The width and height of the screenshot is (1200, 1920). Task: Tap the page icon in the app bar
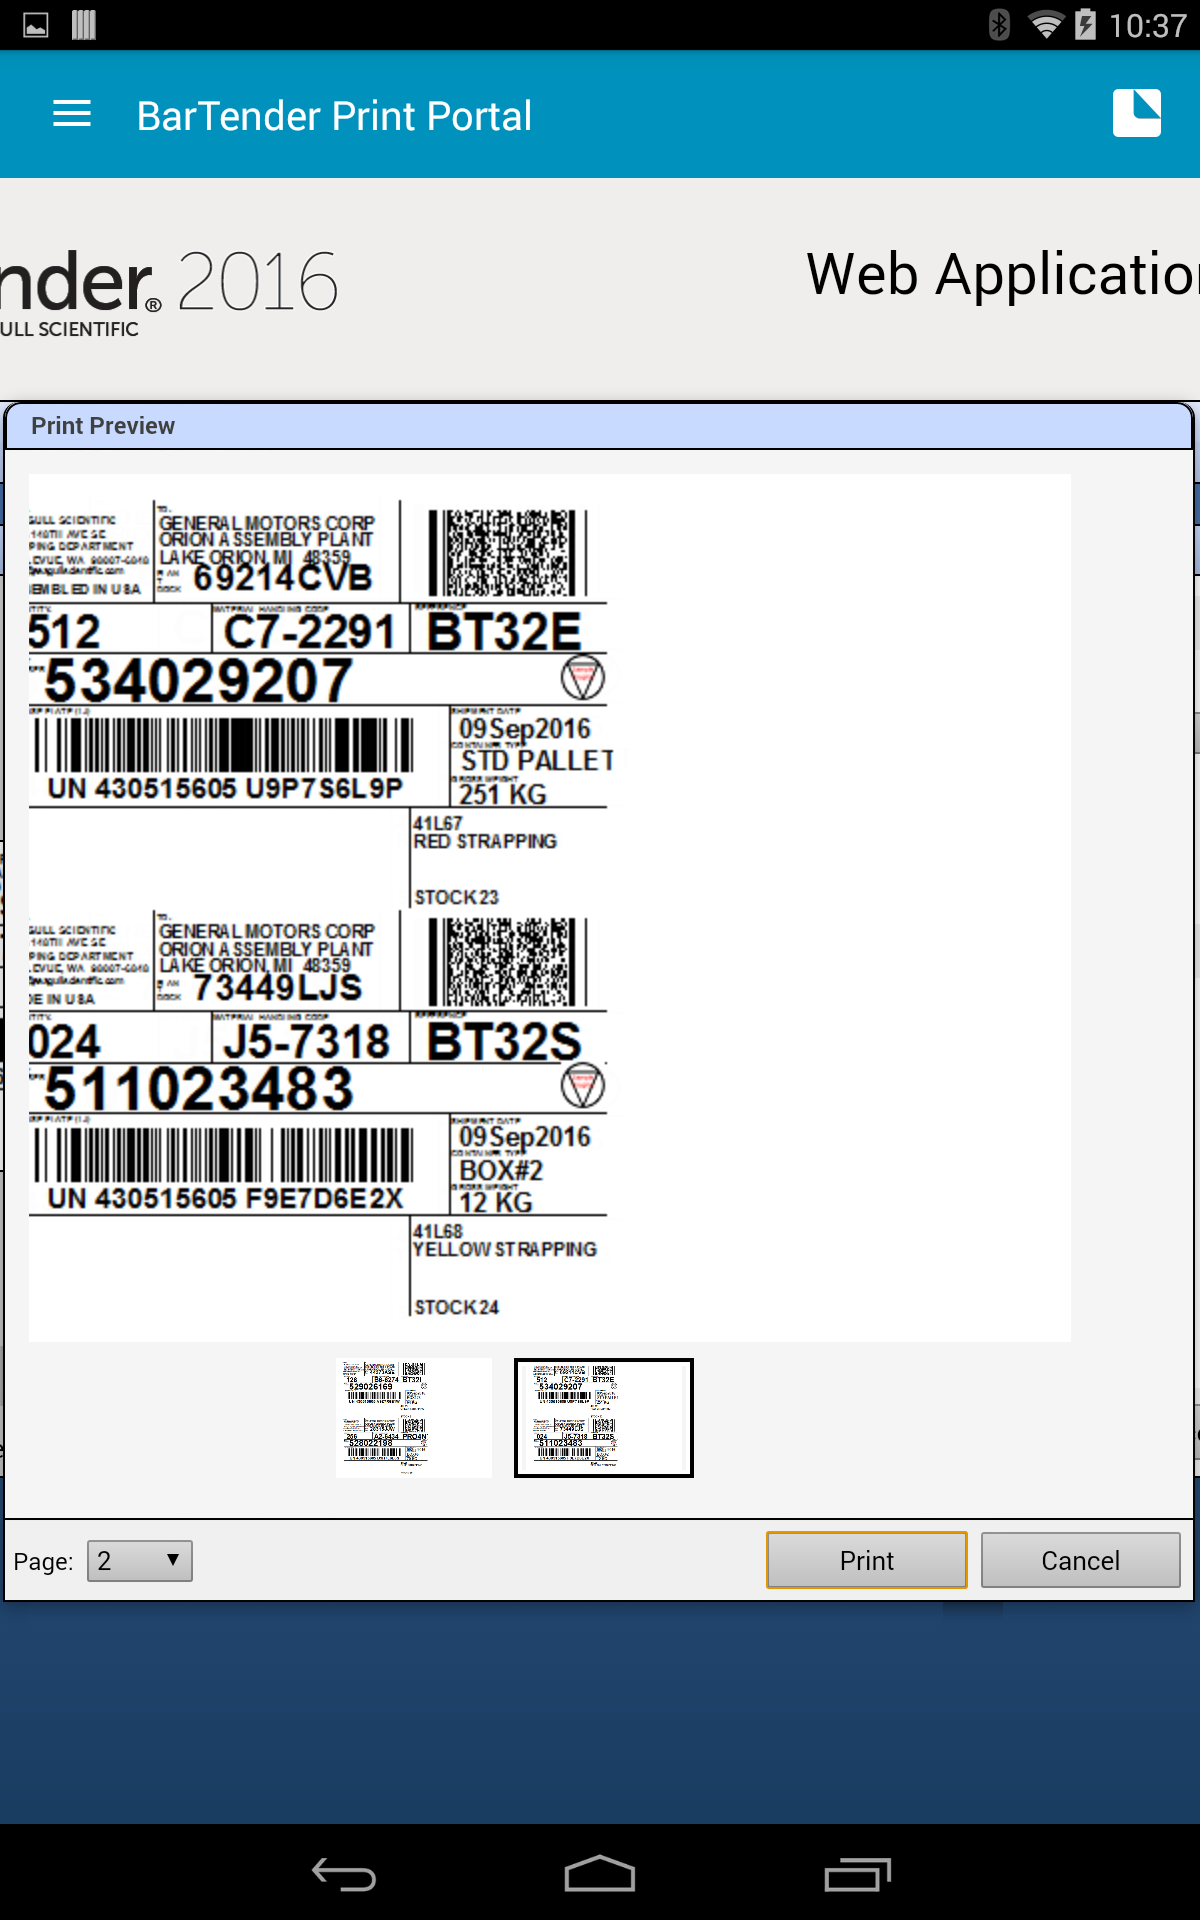pyautogui.click(x=1137, y=113)
